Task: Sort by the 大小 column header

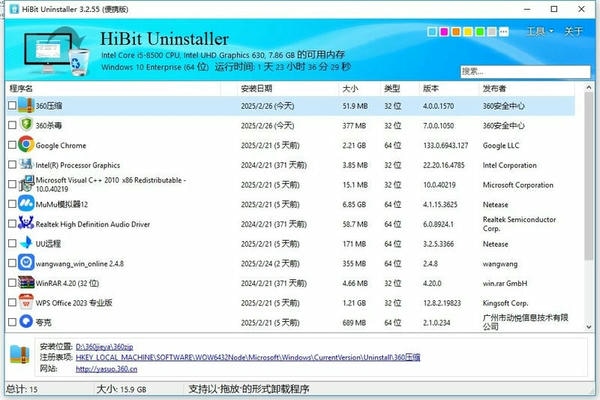Action: click(x=360, y=88)
